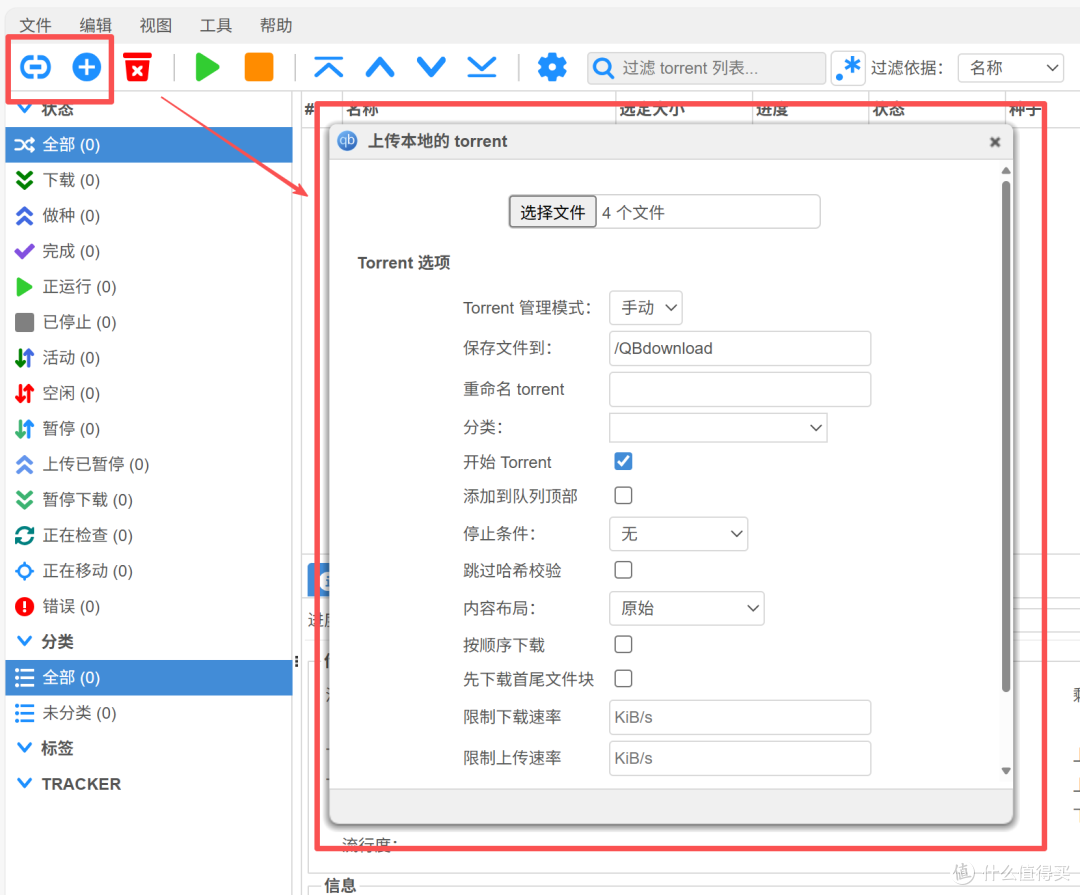The width and height of the screenshot is (1080, 895).
Task: Enable 跳过哈希校验 checkbox
Action: [623, 570]
